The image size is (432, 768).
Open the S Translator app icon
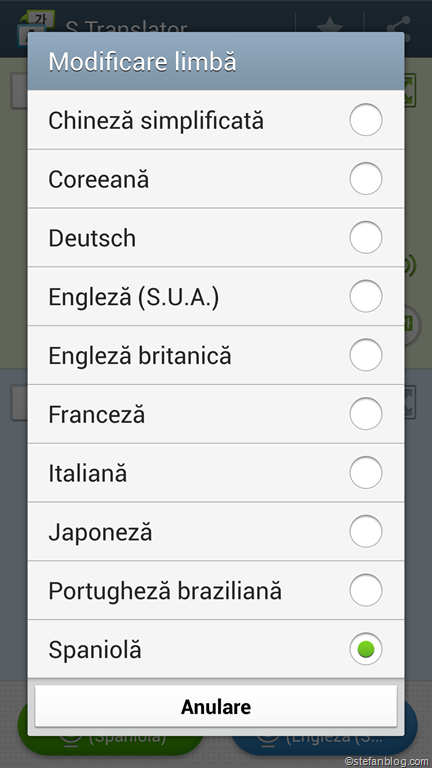(36, 22)
